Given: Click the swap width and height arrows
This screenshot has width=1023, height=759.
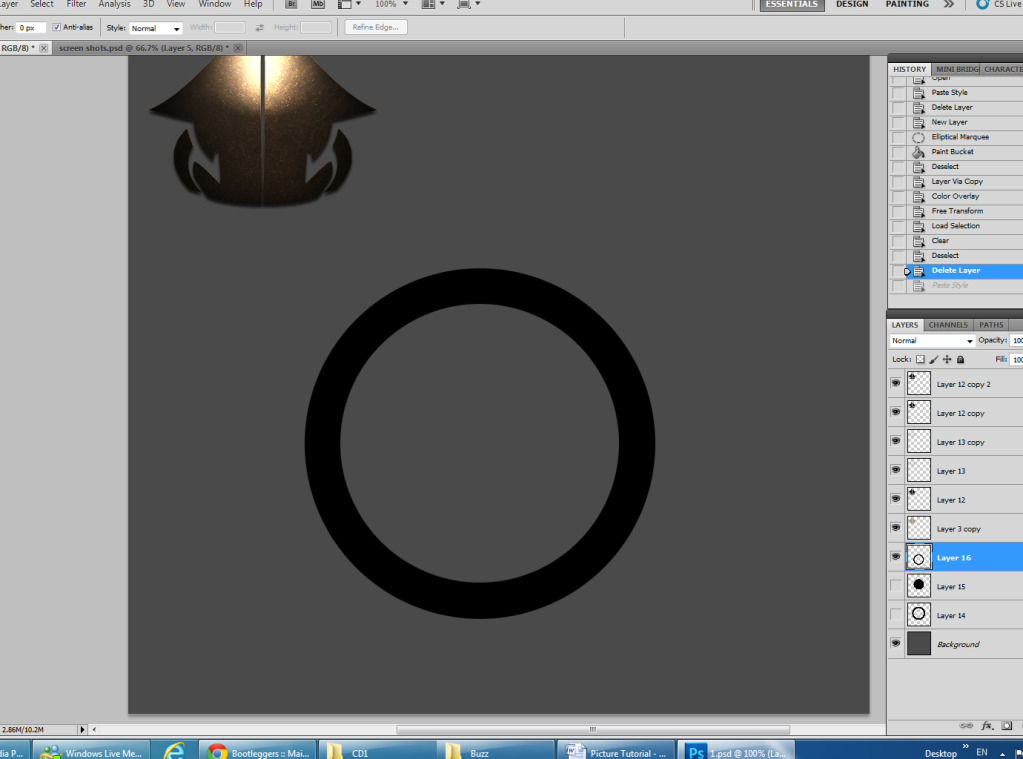Looking at the screenshot, I should 260,27.
